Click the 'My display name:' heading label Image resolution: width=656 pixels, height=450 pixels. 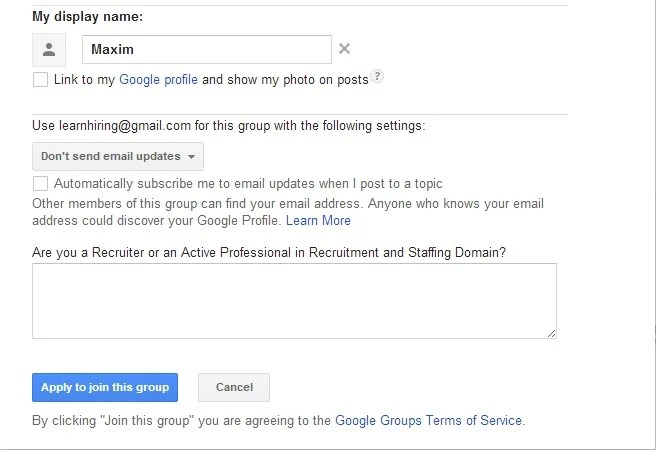[87, 17]
